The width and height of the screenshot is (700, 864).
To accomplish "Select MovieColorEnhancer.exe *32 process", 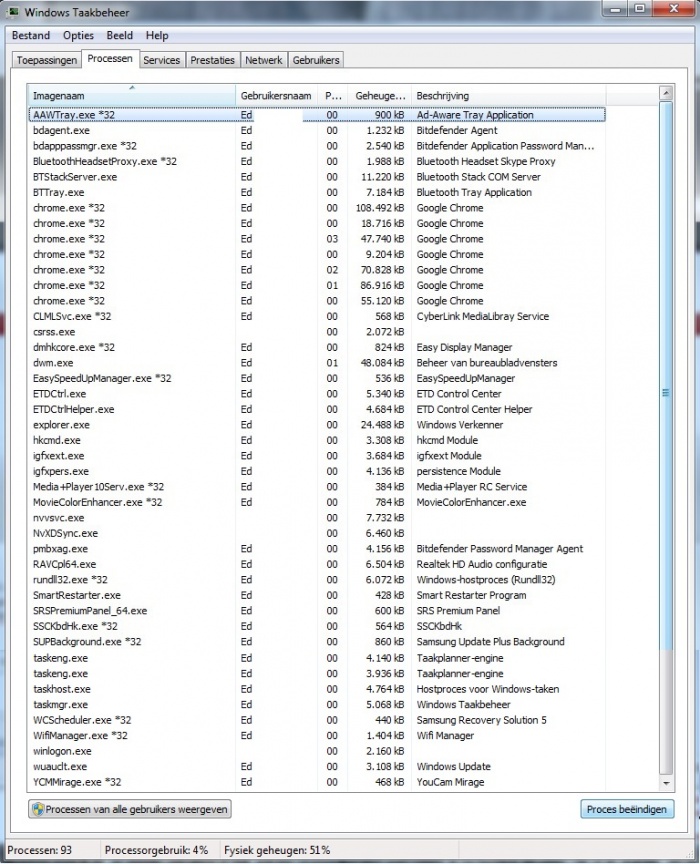I will 316,502.
